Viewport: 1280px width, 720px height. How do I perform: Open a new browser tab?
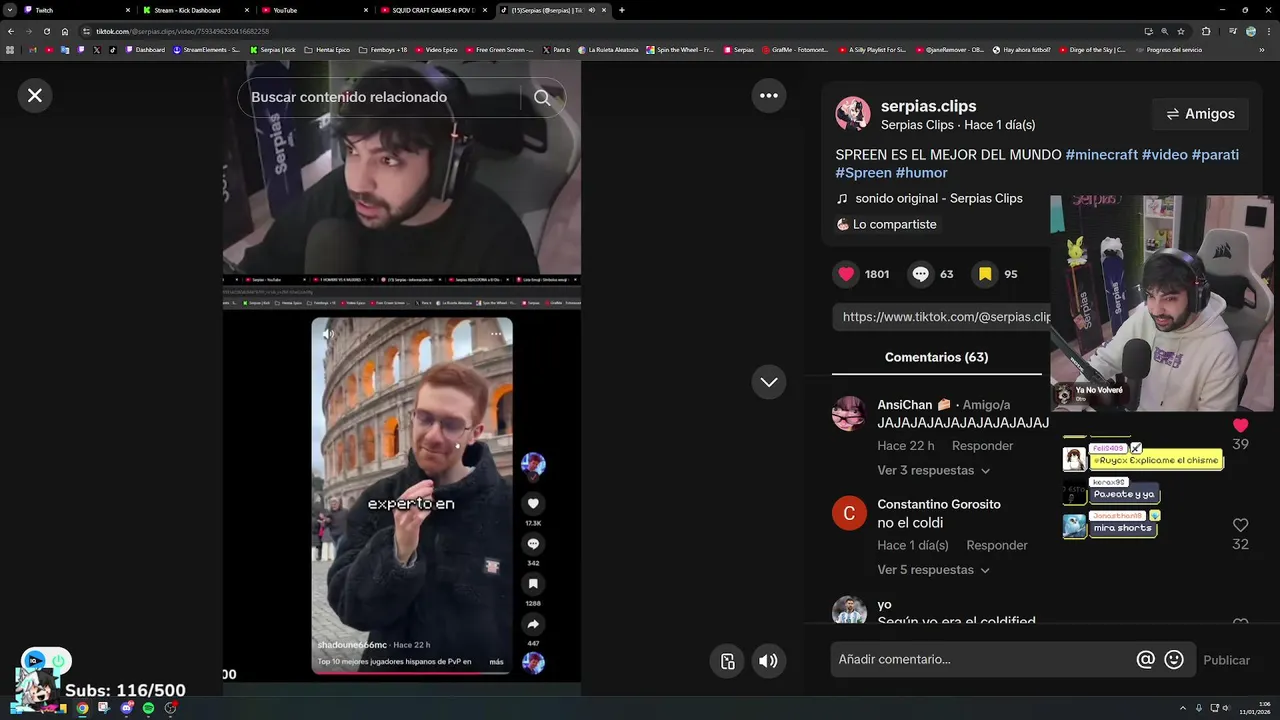[x=622, y=10]
